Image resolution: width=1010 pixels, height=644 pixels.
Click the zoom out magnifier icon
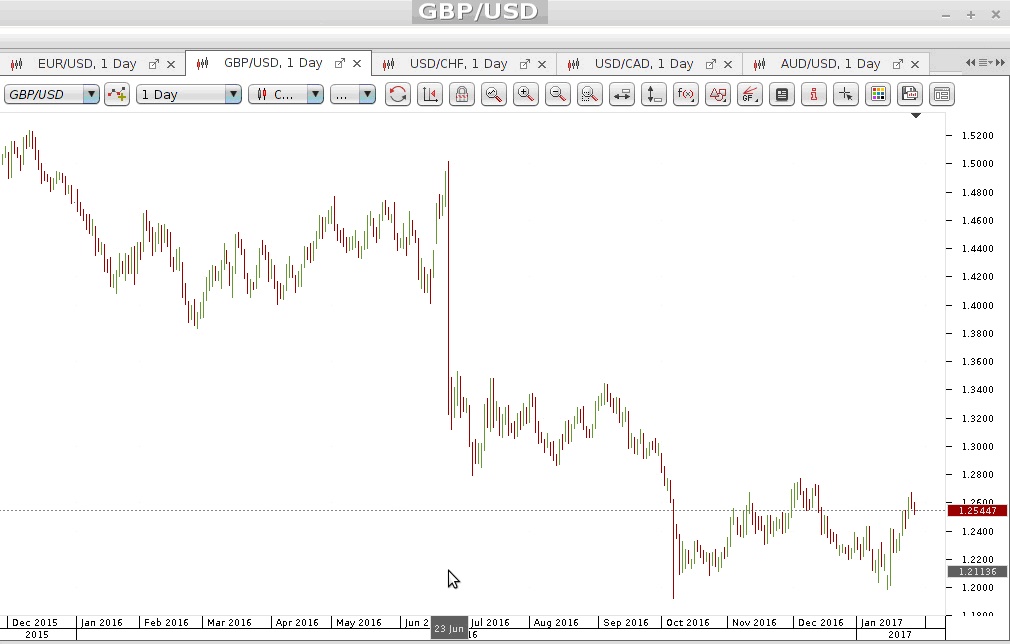[x=558, y=94]
